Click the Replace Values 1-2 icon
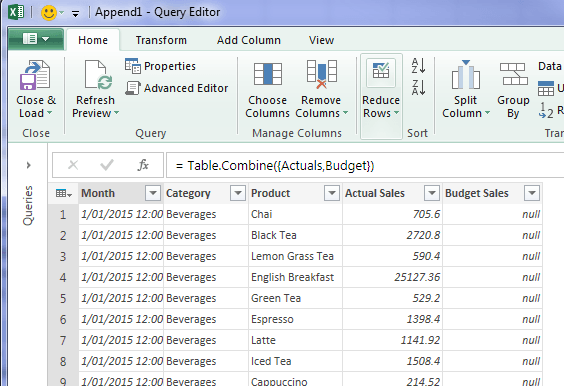Viewport: 564px width, 386px height. pyautogui.click(x=546, y=110)
